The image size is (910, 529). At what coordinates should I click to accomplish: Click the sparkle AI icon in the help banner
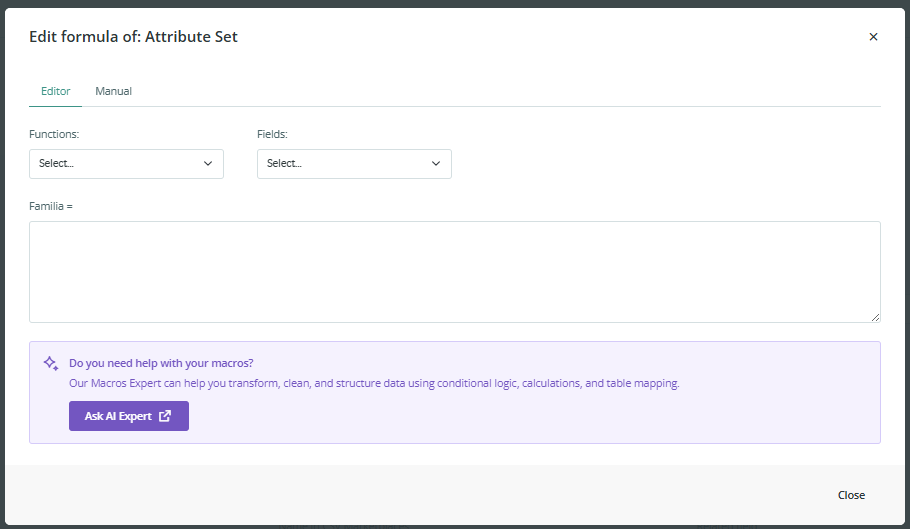[x=51, y=364]
